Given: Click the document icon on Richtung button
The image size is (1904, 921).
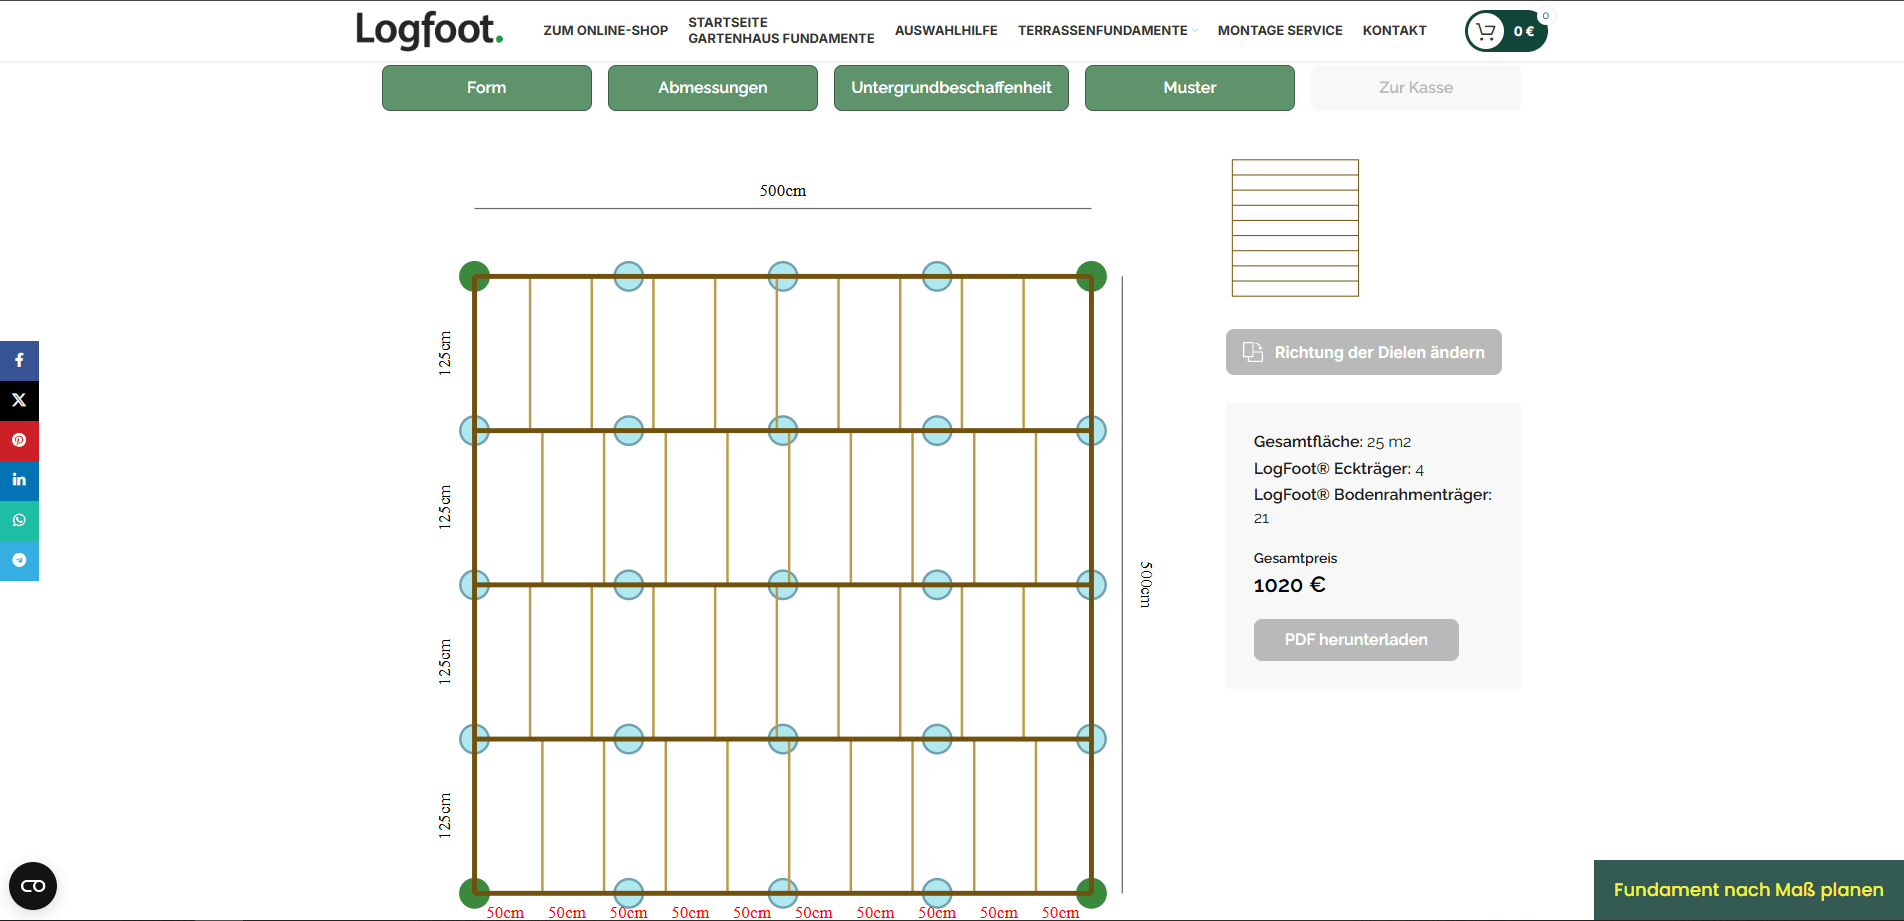Looking at the screenshot, I should point(1253,352).
